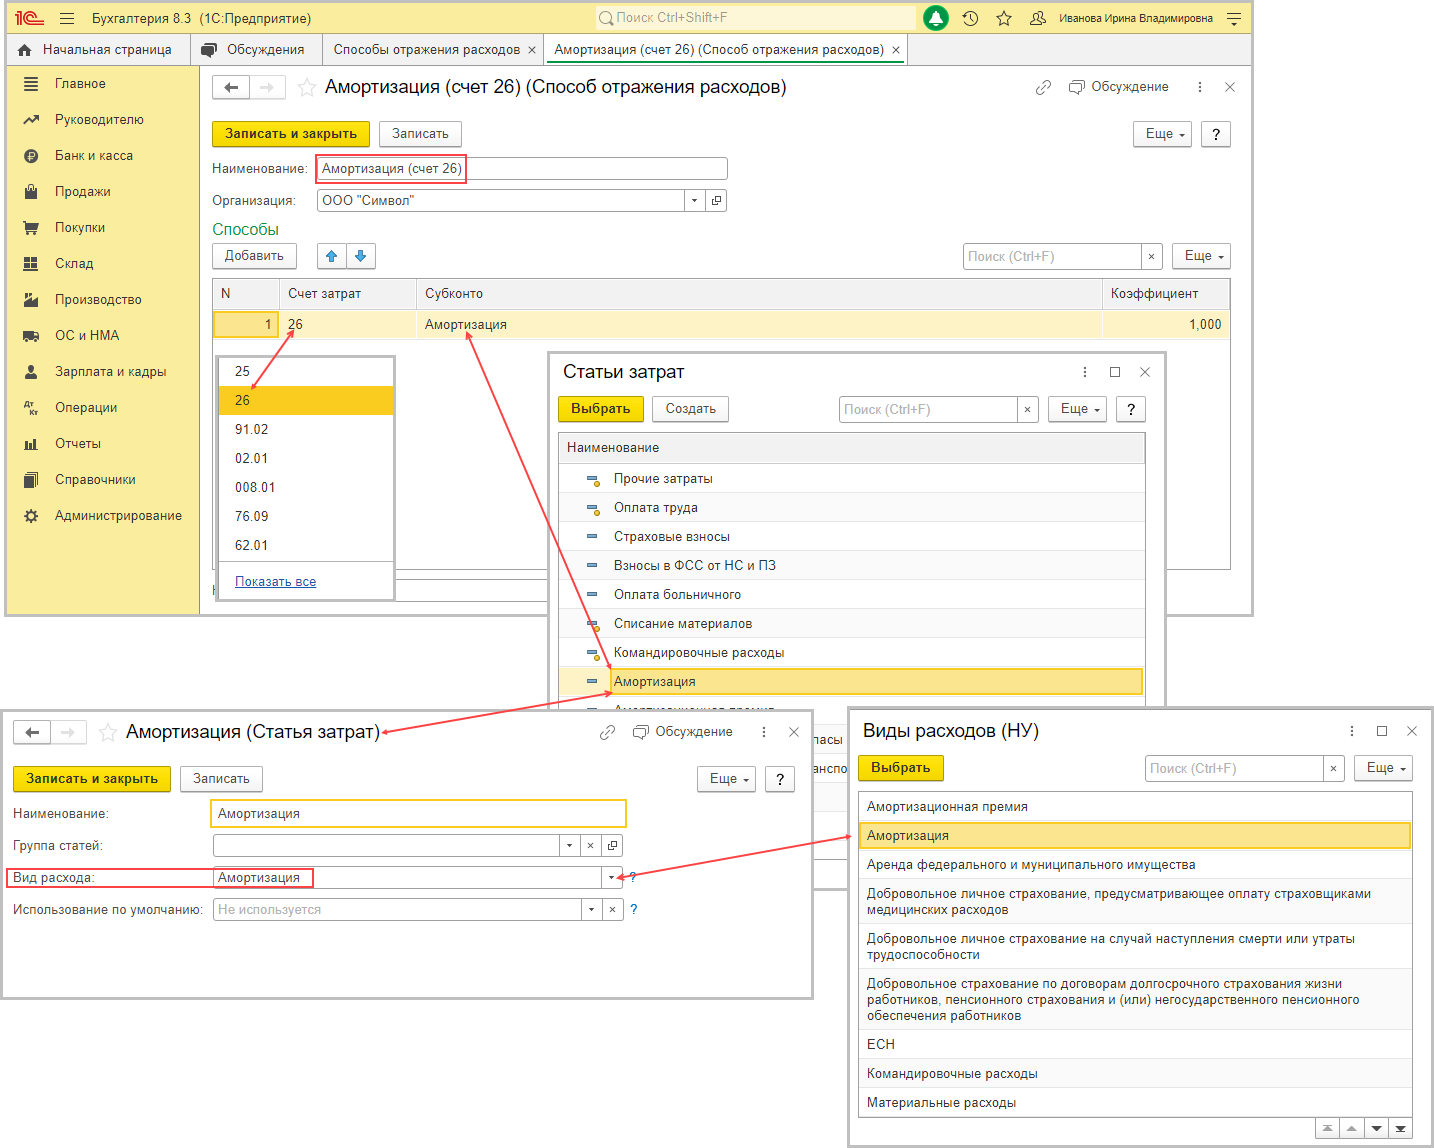Screen dimensions: 1434x1148
Task: Open the hamburger menu next to the 1C logo
Action: tap(67, 18)
